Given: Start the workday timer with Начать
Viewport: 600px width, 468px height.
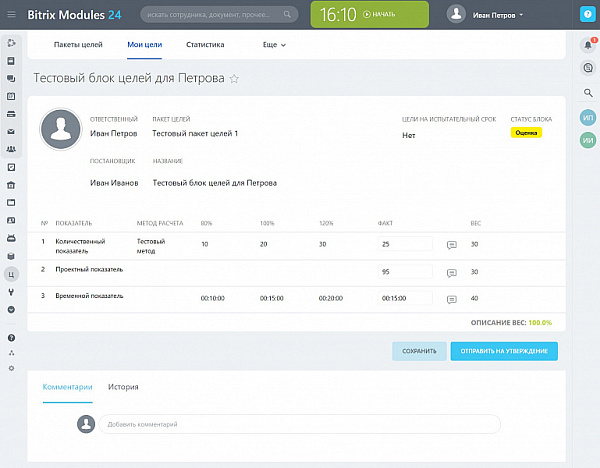Looking at the screenshot, I should (x=379, y=15).
